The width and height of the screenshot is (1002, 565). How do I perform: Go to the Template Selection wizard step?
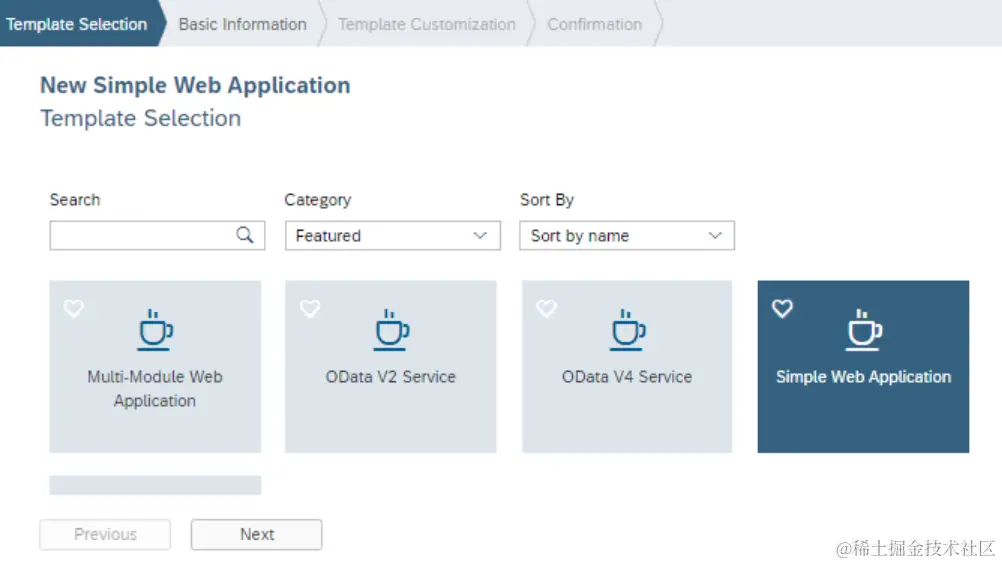pos(77,24)
